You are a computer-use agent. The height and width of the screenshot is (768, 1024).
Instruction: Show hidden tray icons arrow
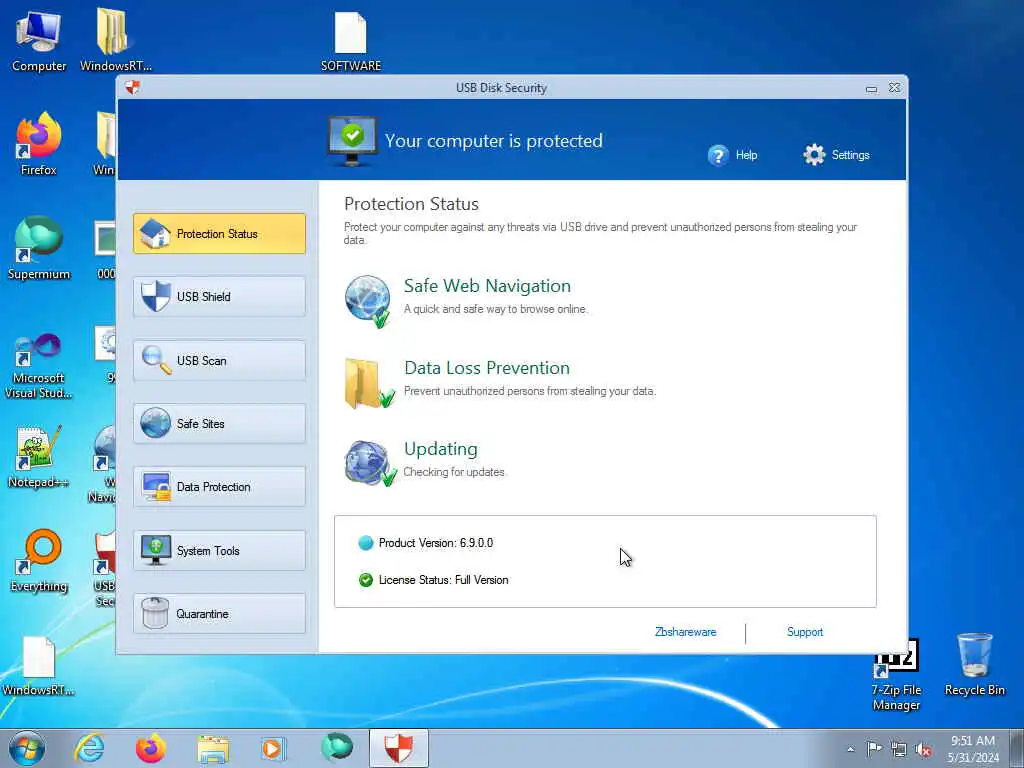pos(850,749)
